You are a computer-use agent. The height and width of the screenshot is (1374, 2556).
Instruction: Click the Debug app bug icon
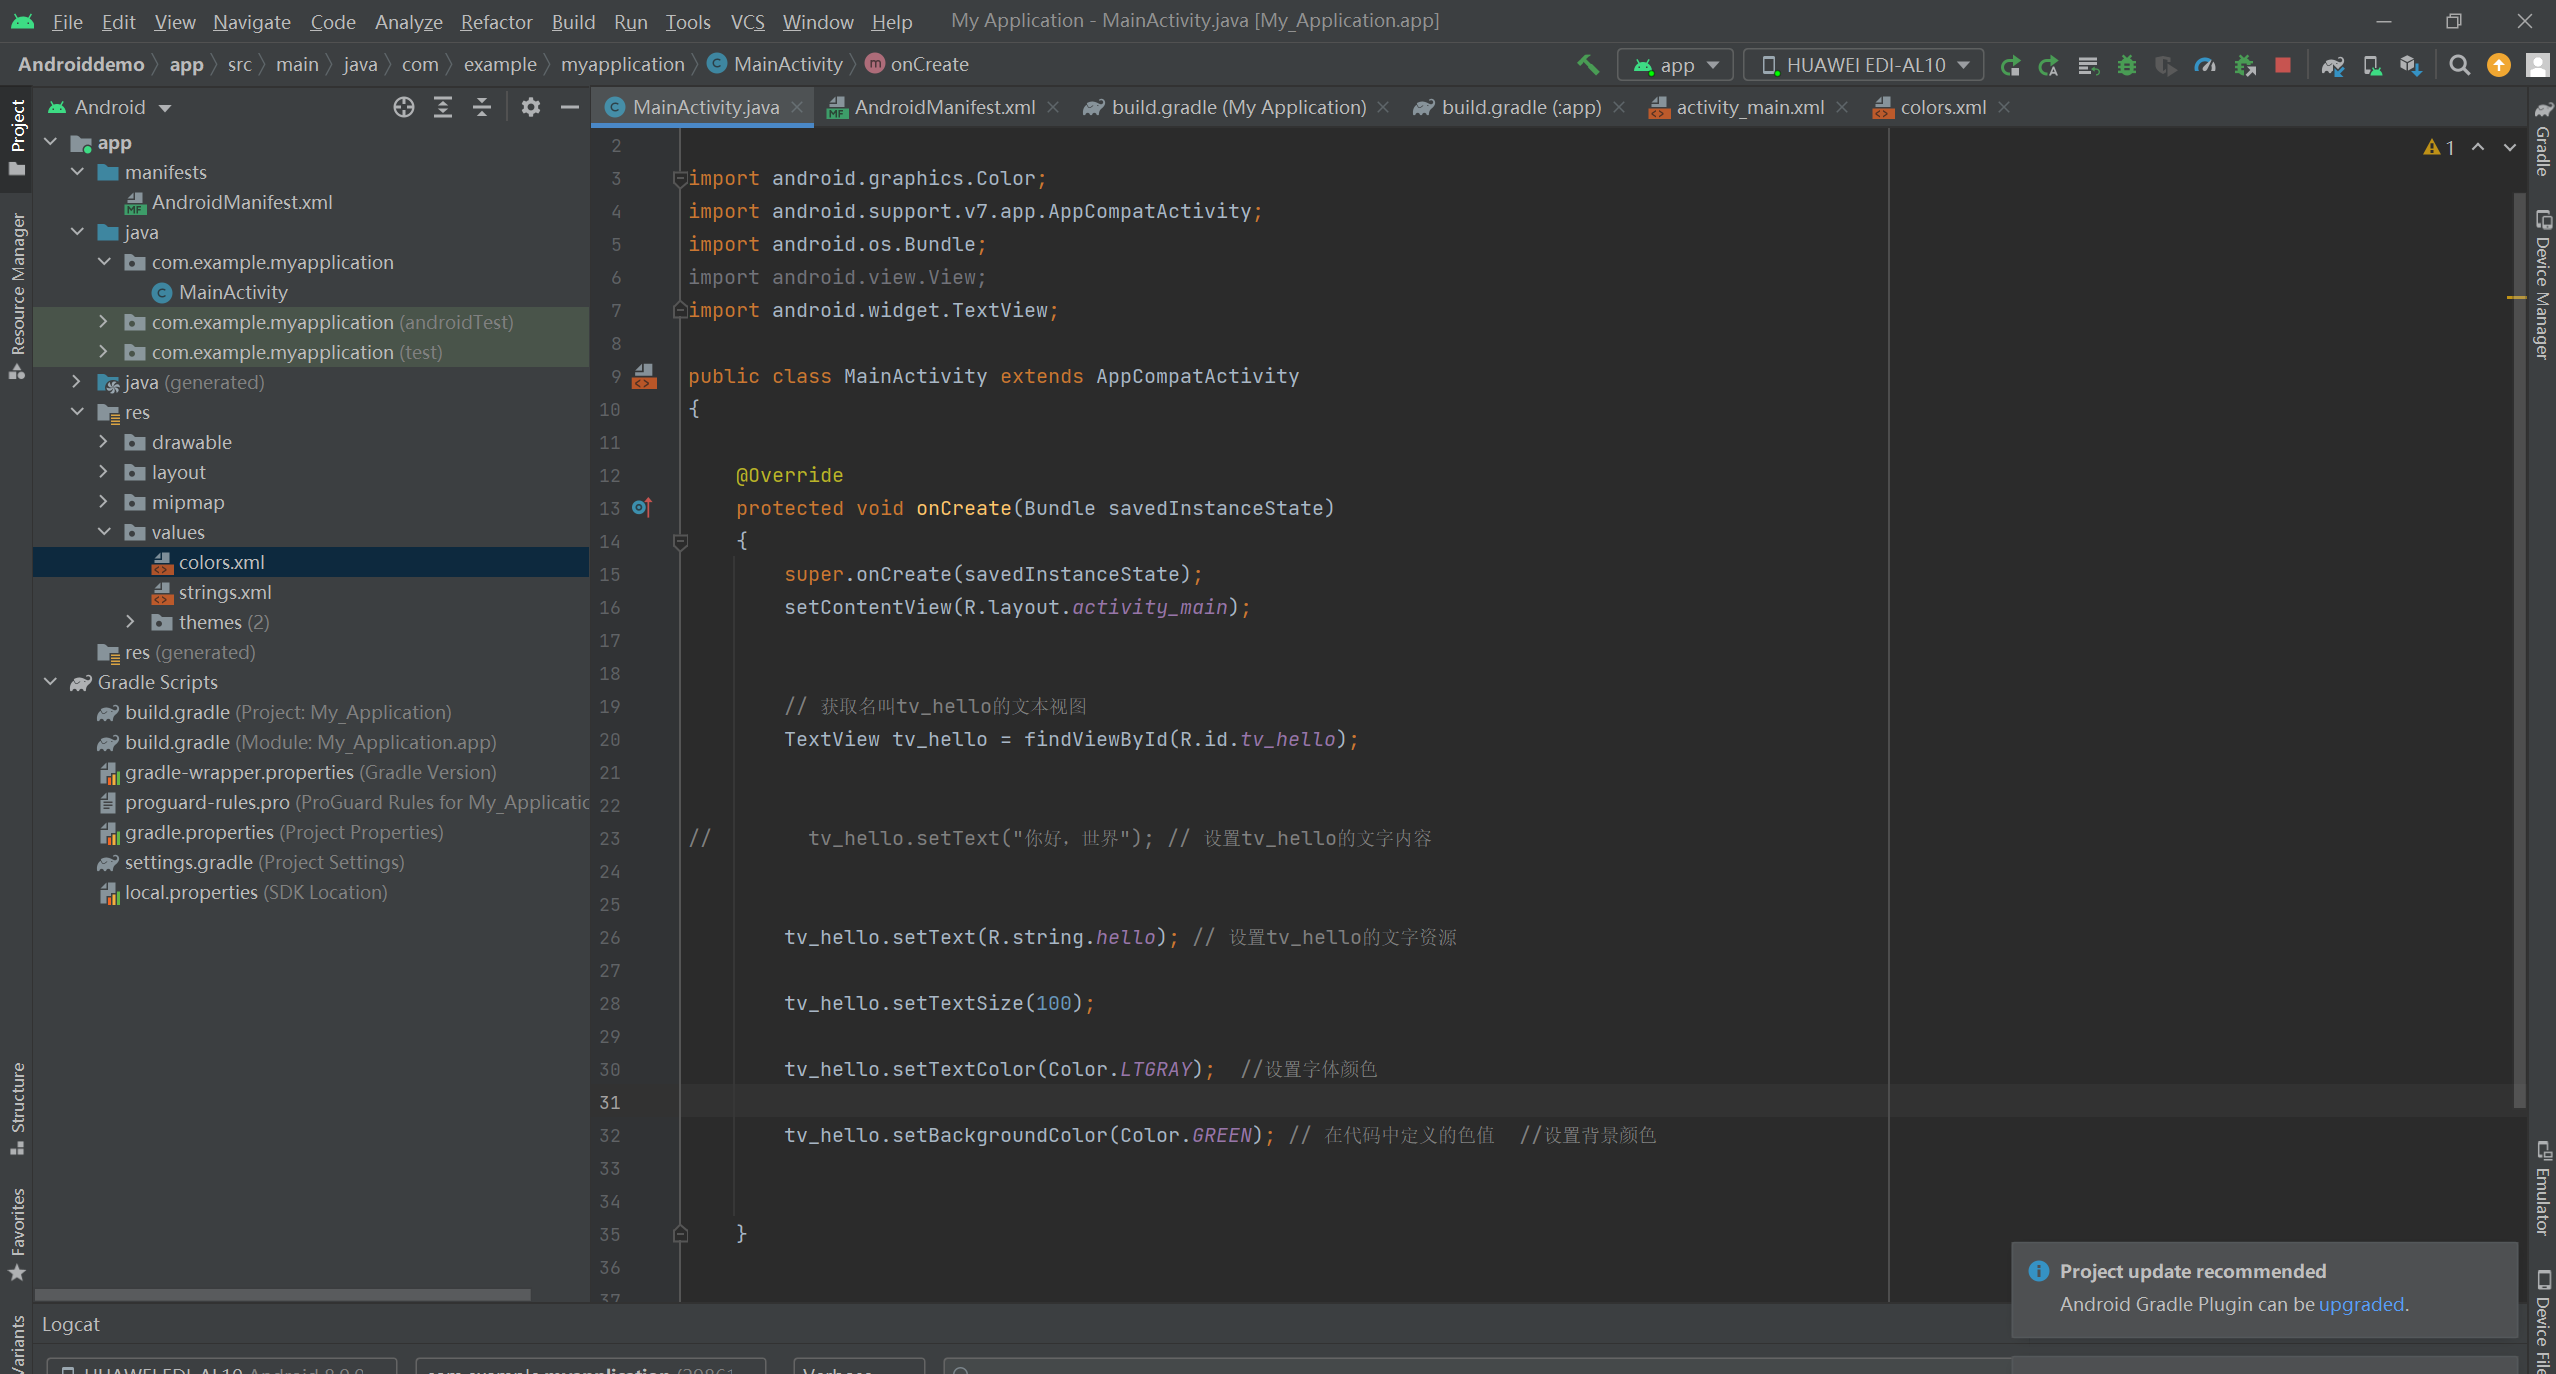click(x=2127, y=65)
